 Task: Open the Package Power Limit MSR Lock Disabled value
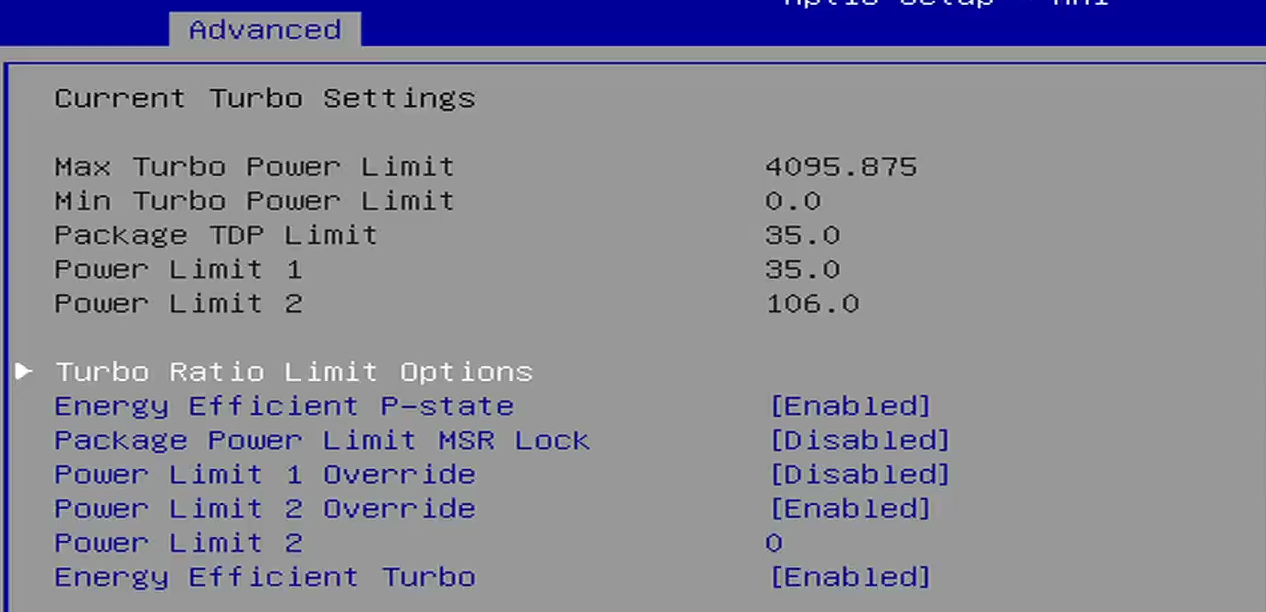pyautogui.click(x=859, y=440)
